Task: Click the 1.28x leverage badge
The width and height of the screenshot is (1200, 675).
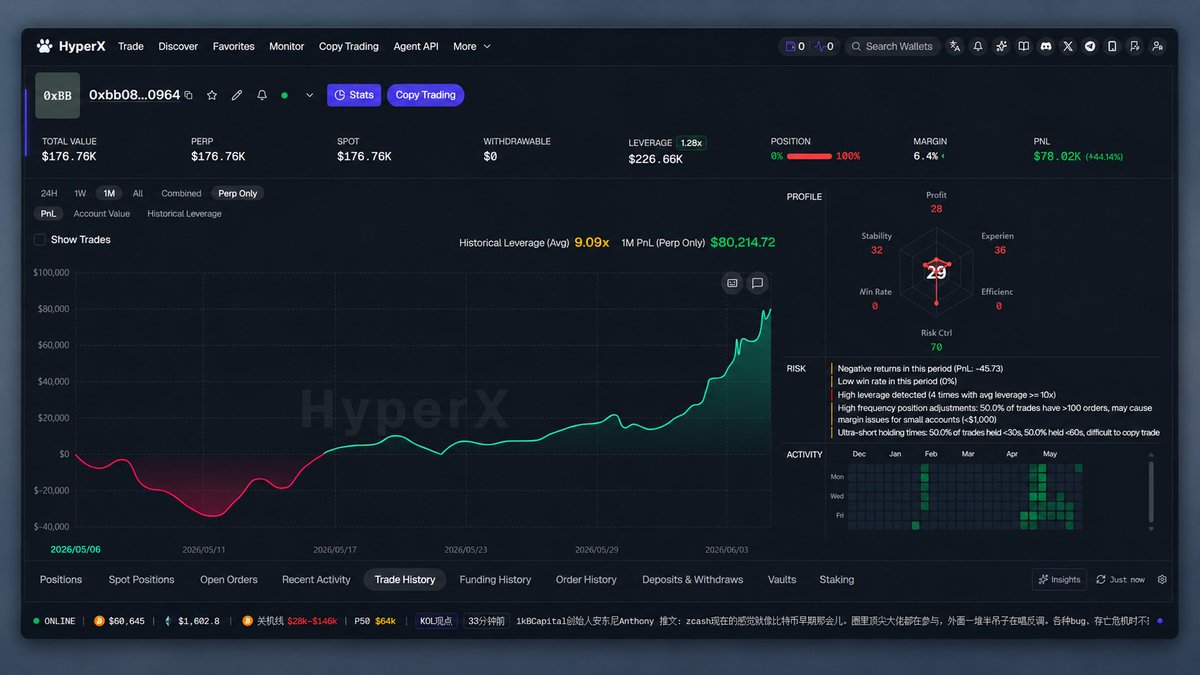Action: (691, 143)
